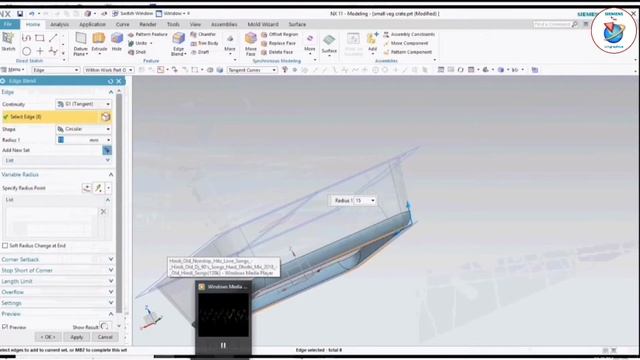Click the Select Edge cube icon
Screen dimensions: 640x360
(106, 117)
